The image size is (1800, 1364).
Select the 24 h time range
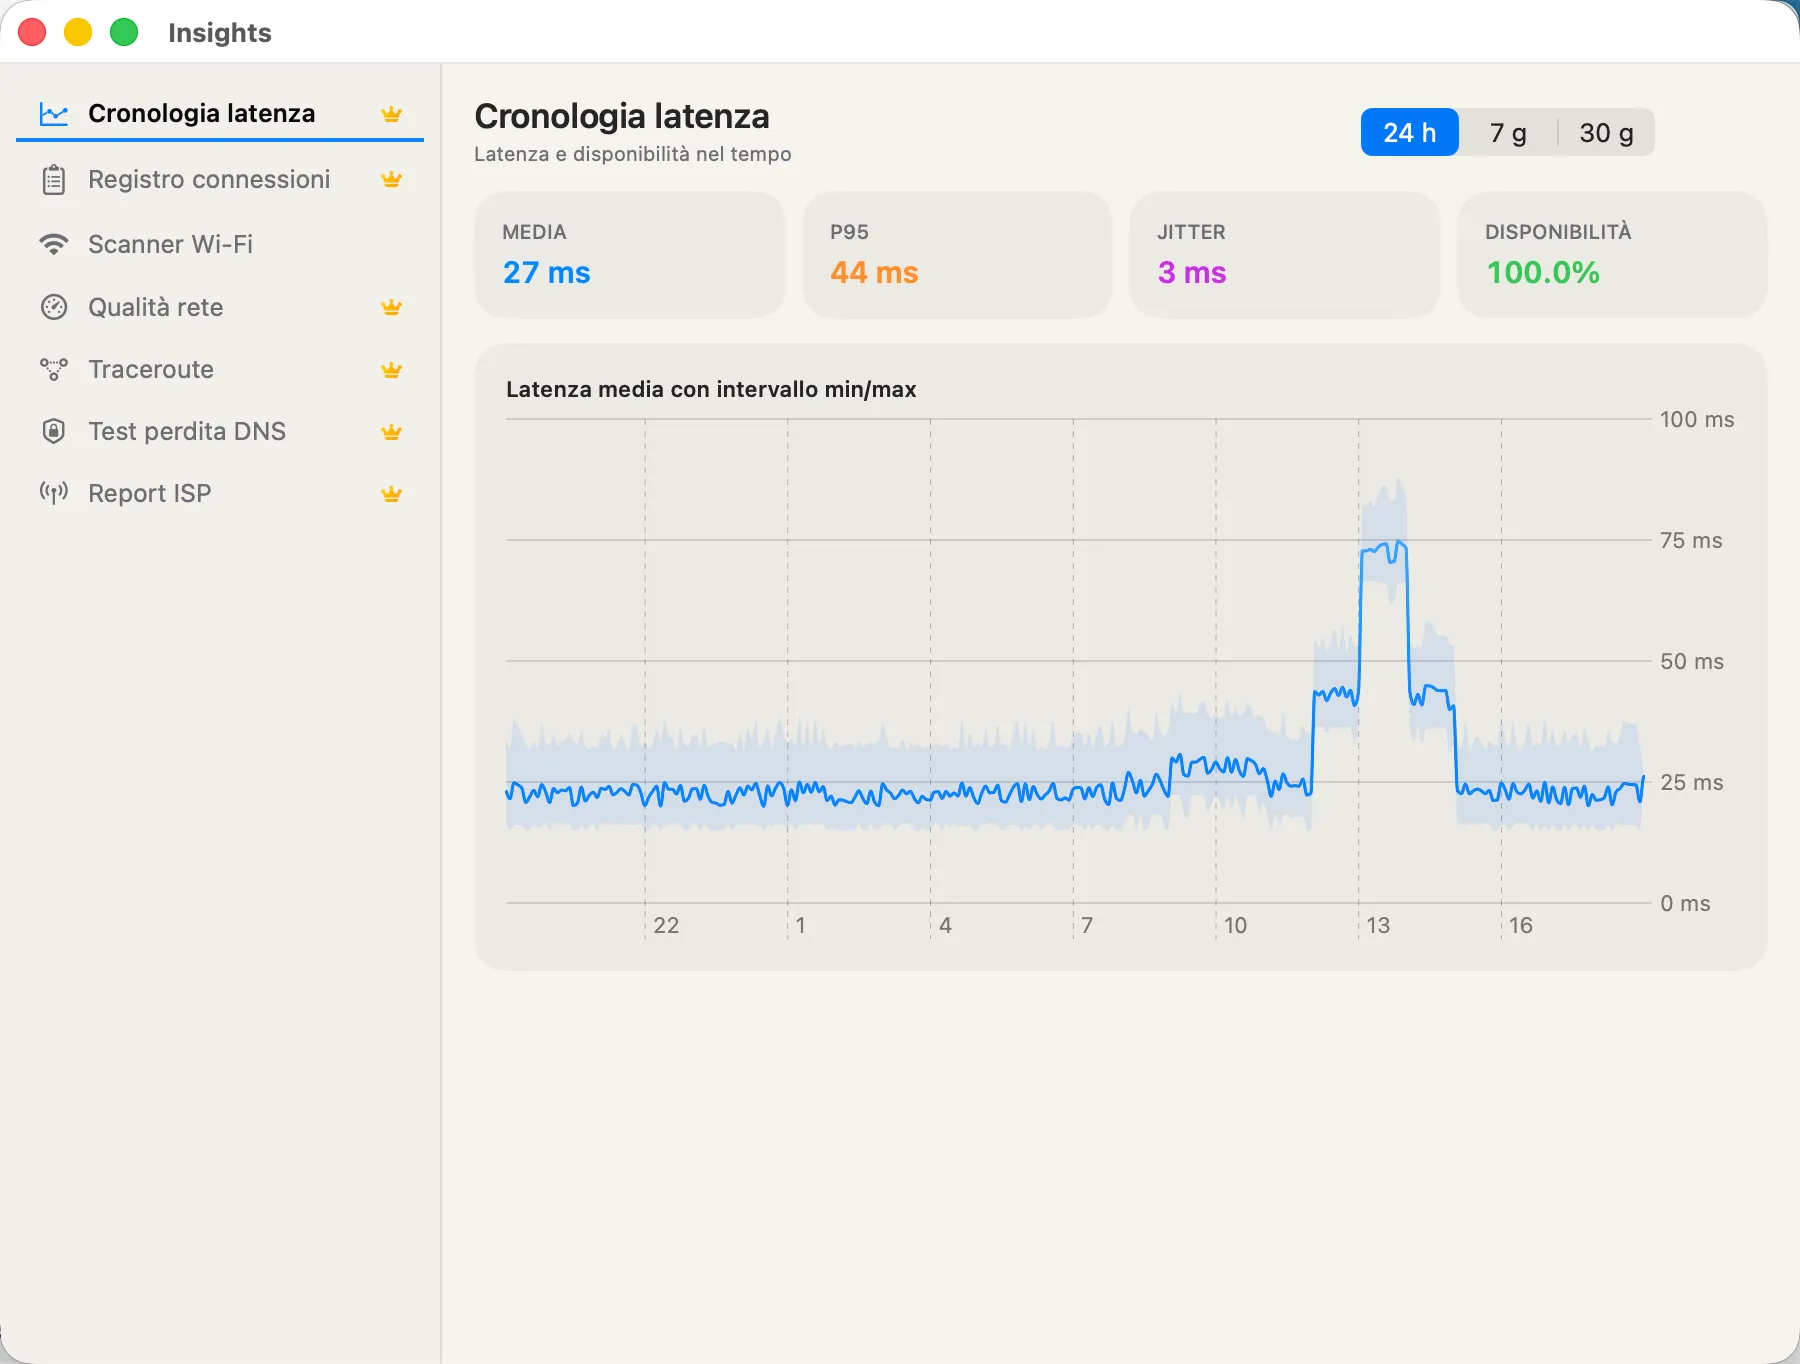point(1410,133)
